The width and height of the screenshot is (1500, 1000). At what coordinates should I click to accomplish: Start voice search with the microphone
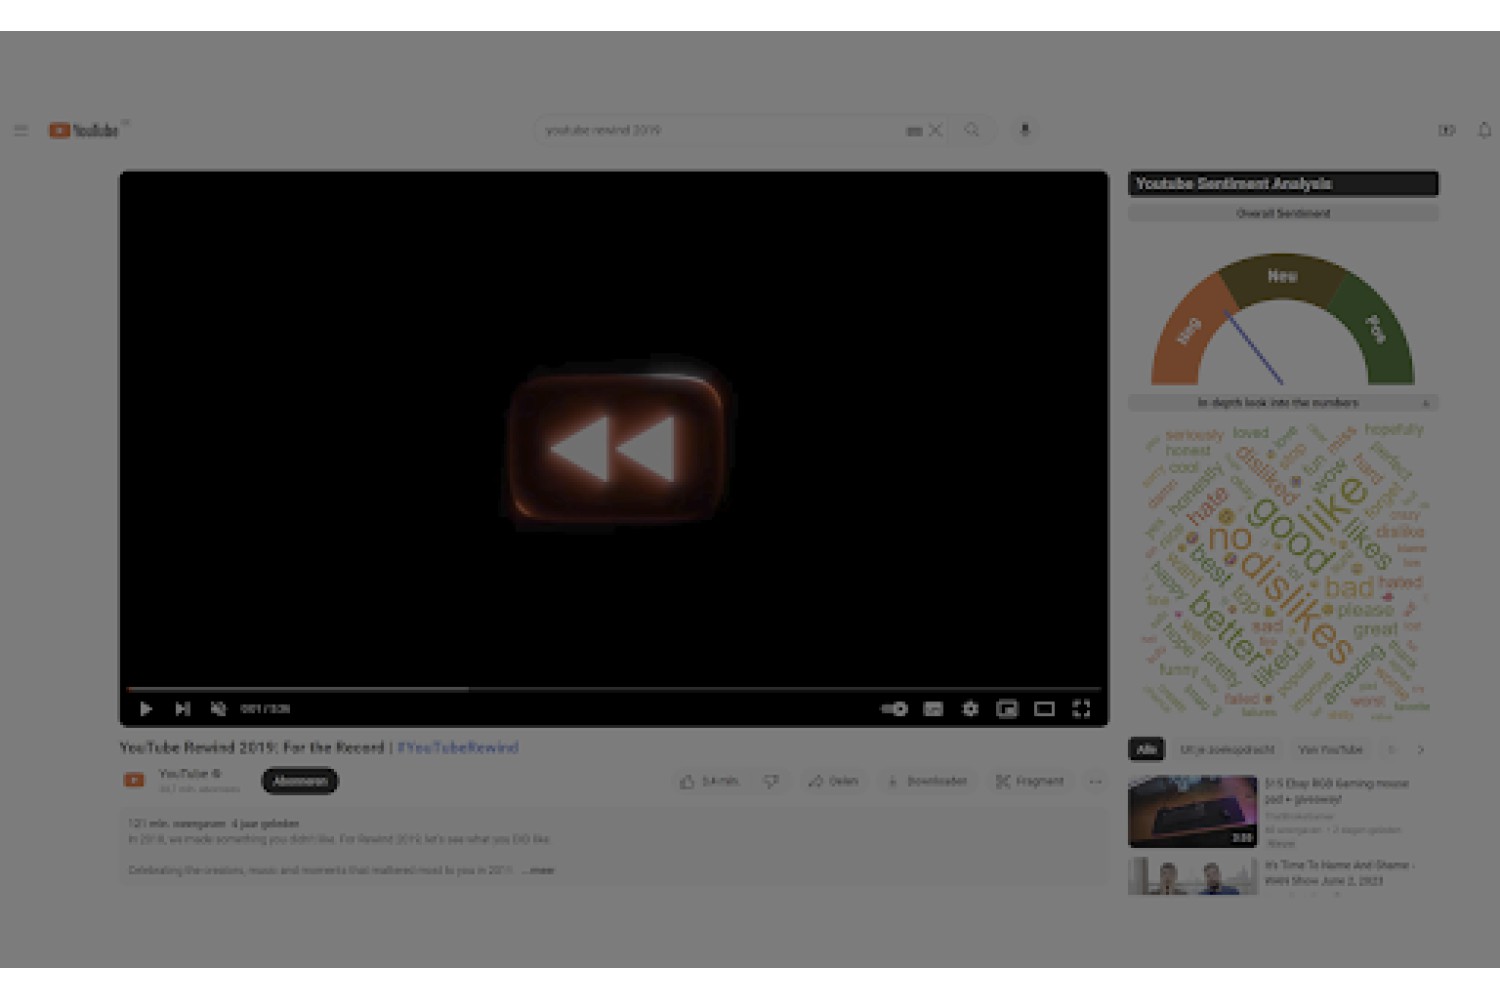(1024, 130)
